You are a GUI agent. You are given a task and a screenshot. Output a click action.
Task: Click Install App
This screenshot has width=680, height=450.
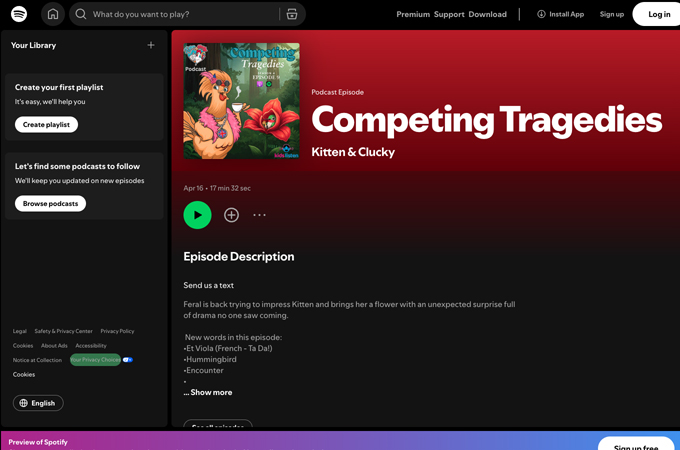tap(561, 14)
